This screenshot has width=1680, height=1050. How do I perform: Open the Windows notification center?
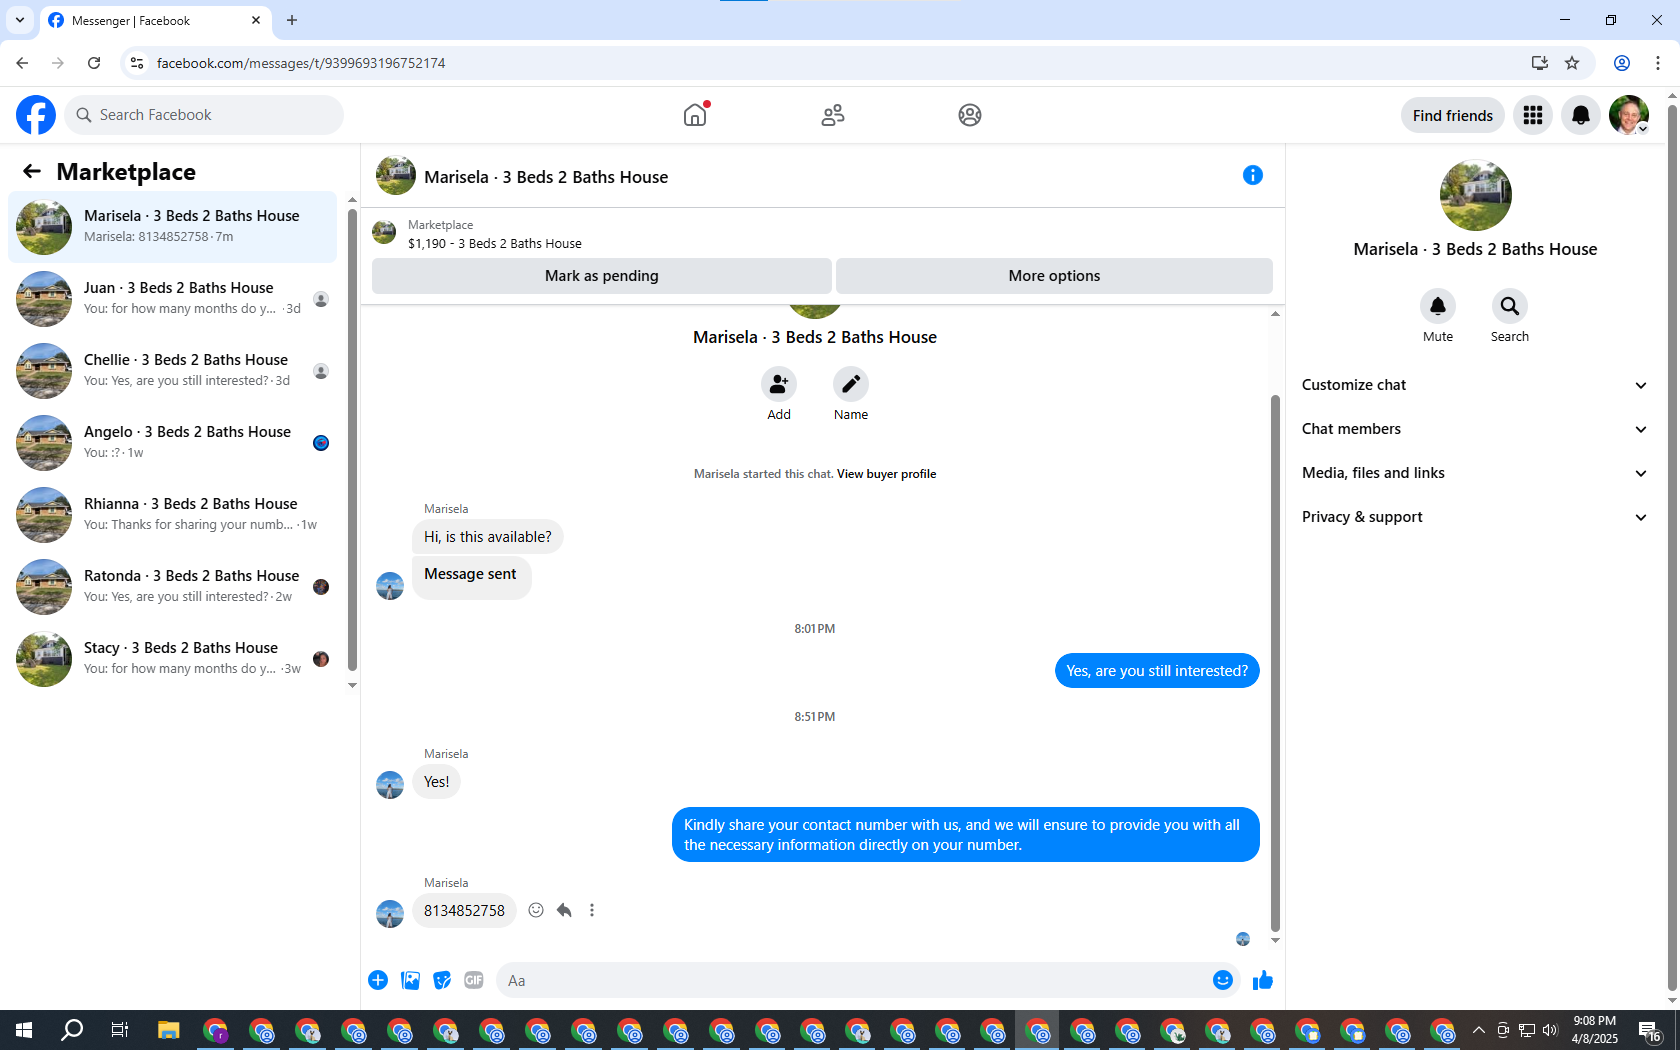coord(1650,1030)
